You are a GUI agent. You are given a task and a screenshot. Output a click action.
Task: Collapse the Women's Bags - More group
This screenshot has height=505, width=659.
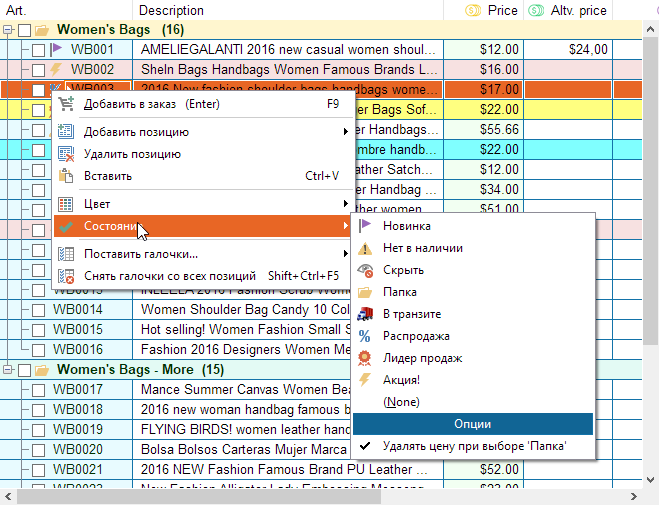(x=8, y=370)
